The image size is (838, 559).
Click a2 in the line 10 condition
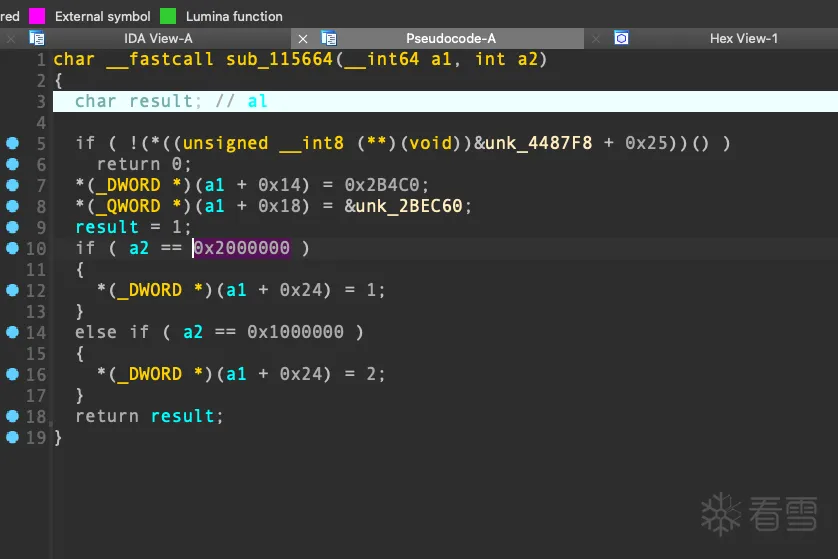tap(139, 248)
